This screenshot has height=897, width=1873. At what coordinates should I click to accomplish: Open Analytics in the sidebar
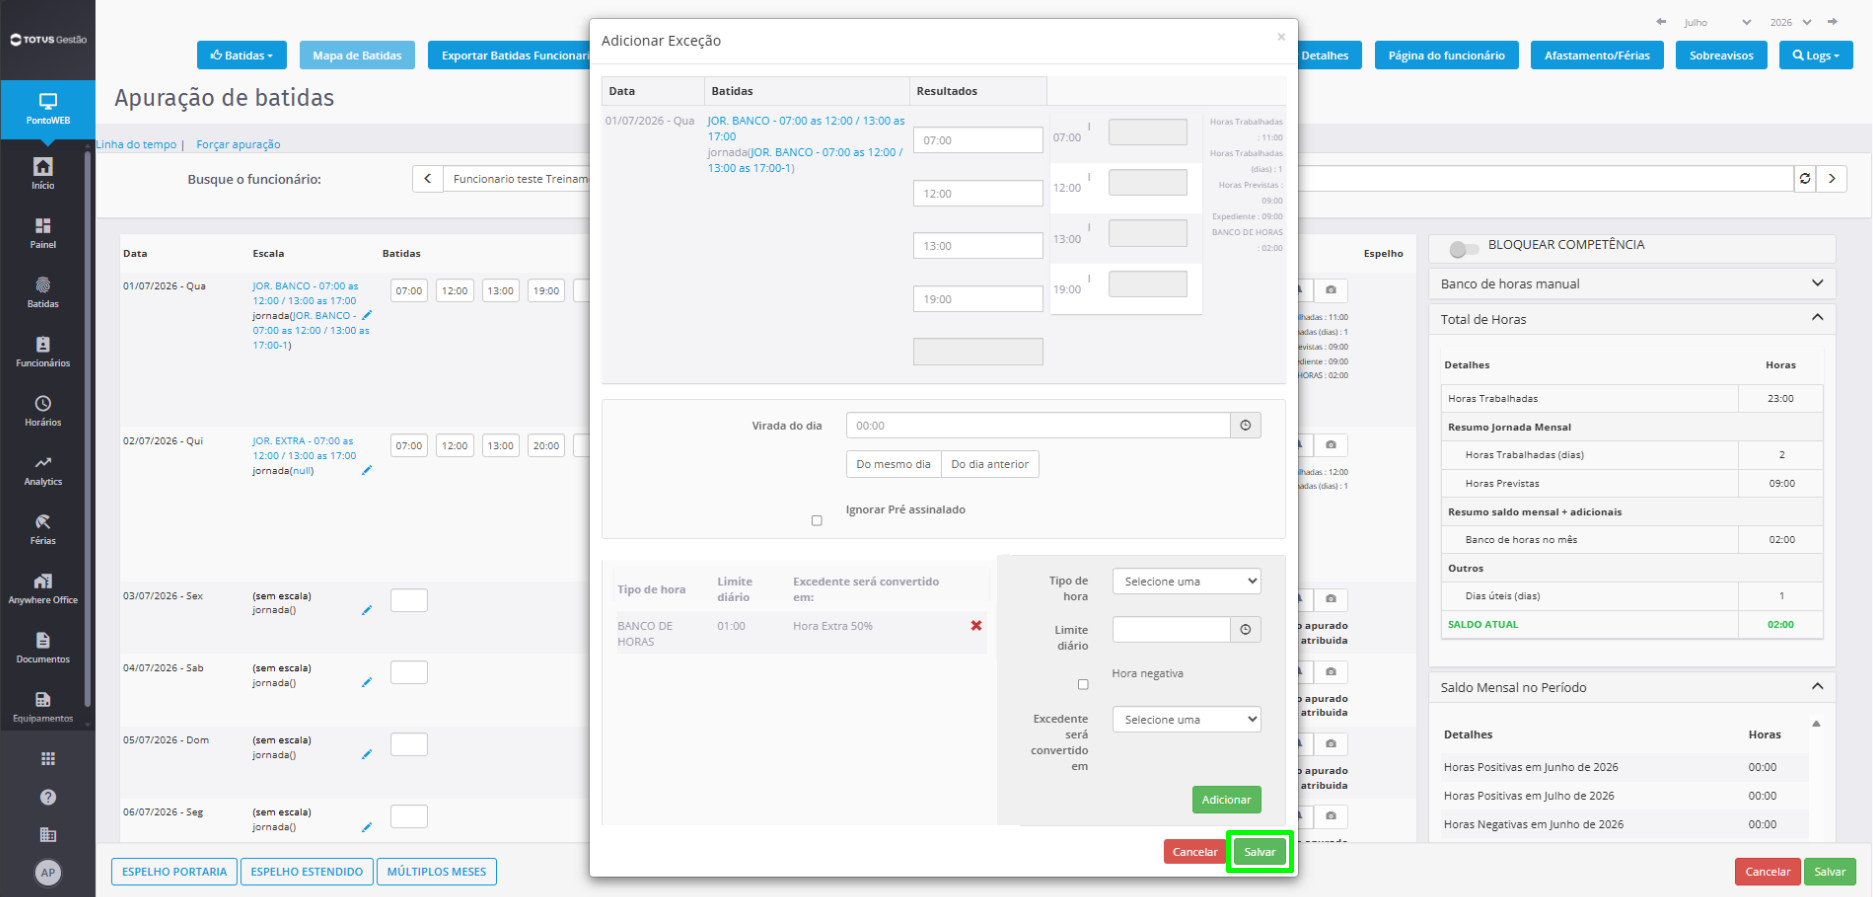pyautogui.click(x=43, y=470)
